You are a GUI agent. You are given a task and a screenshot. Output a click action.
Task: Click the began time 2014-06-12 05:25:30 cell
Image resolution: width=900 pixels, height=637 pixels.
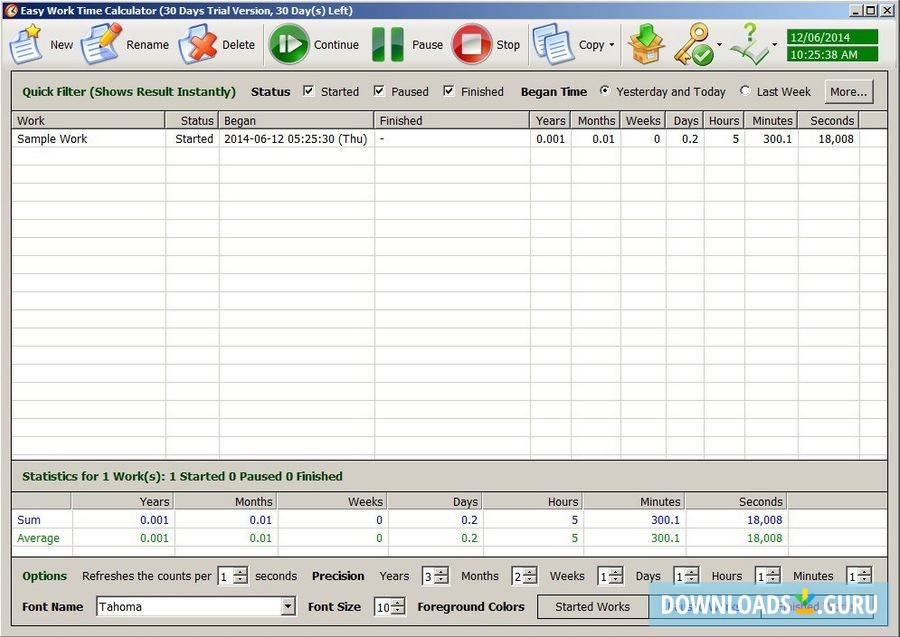point(296,139)
